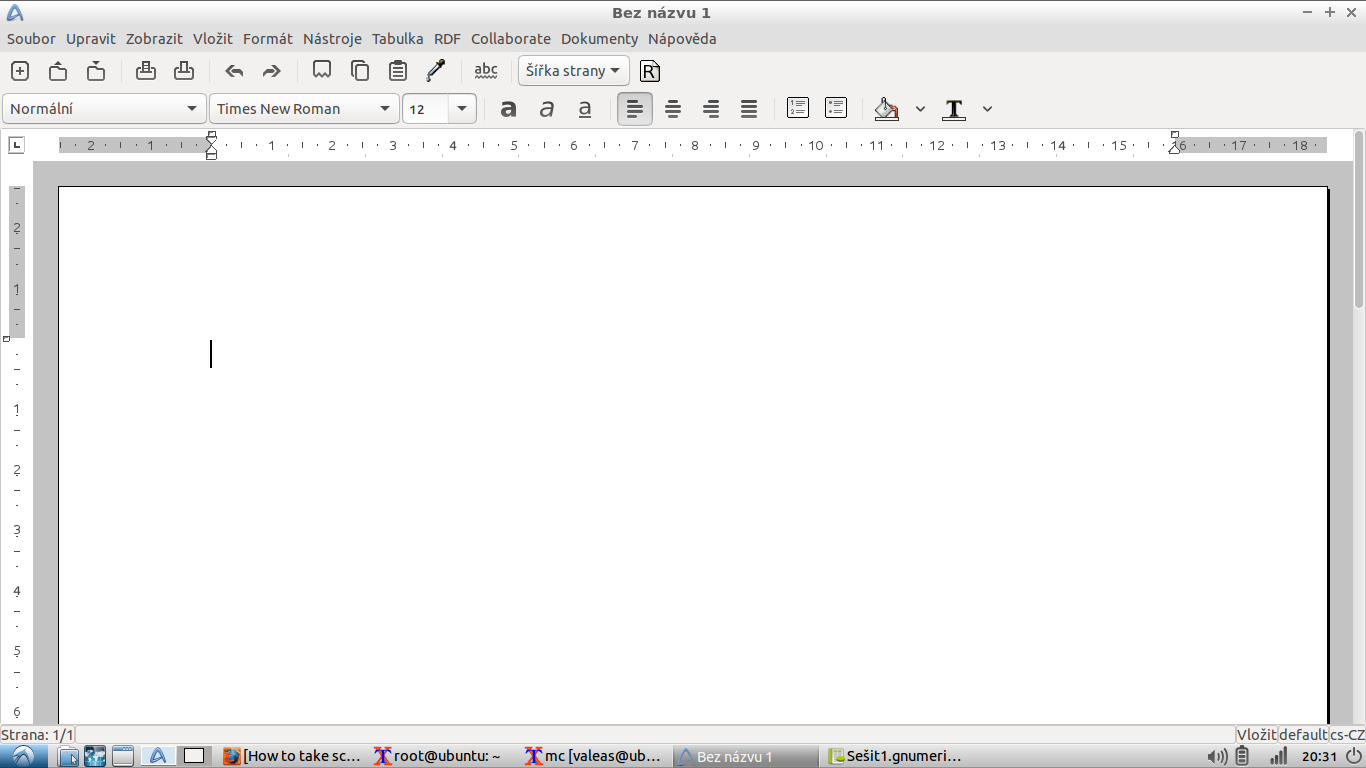Toggle underline formatting
Image resolution: width=1366 pixels, height=768 pixels.
click(585, 109)
